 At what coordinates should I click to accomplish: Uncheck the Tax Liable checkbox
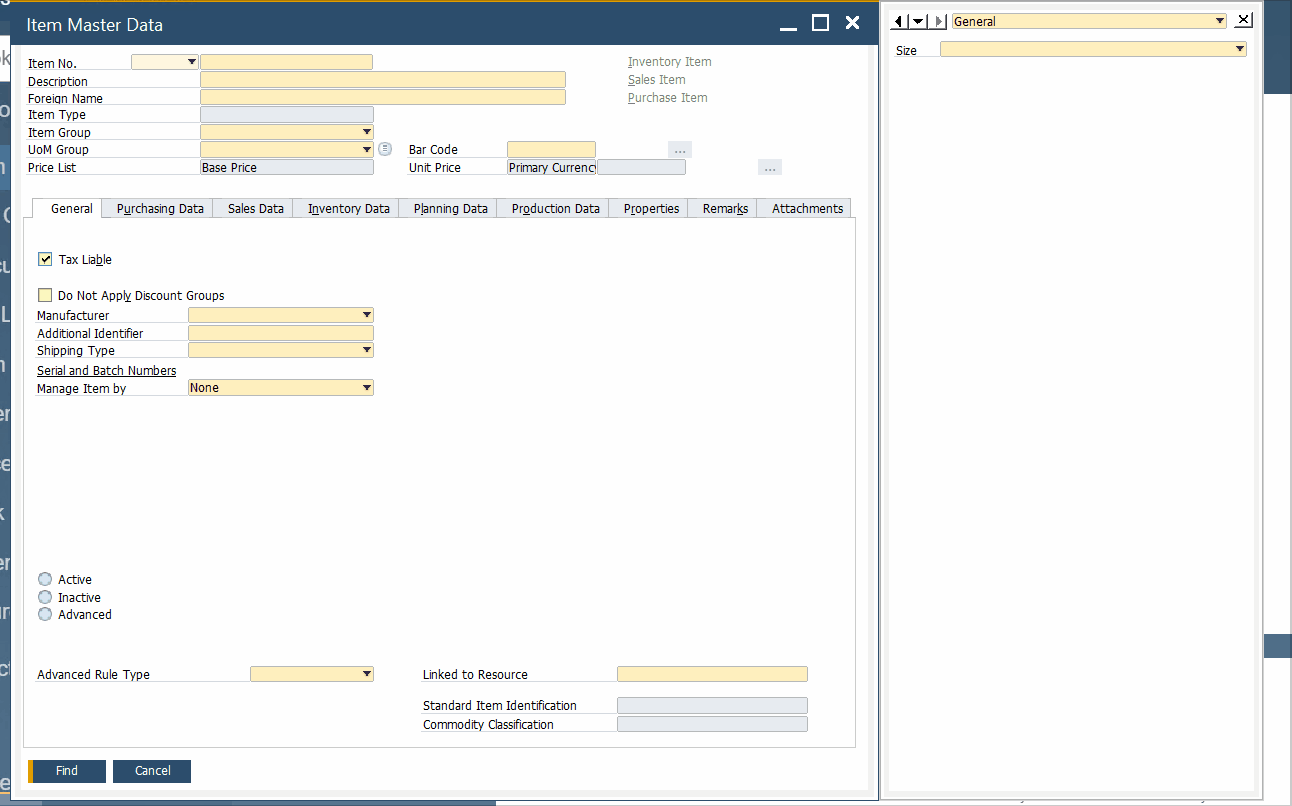pos(45,259)
